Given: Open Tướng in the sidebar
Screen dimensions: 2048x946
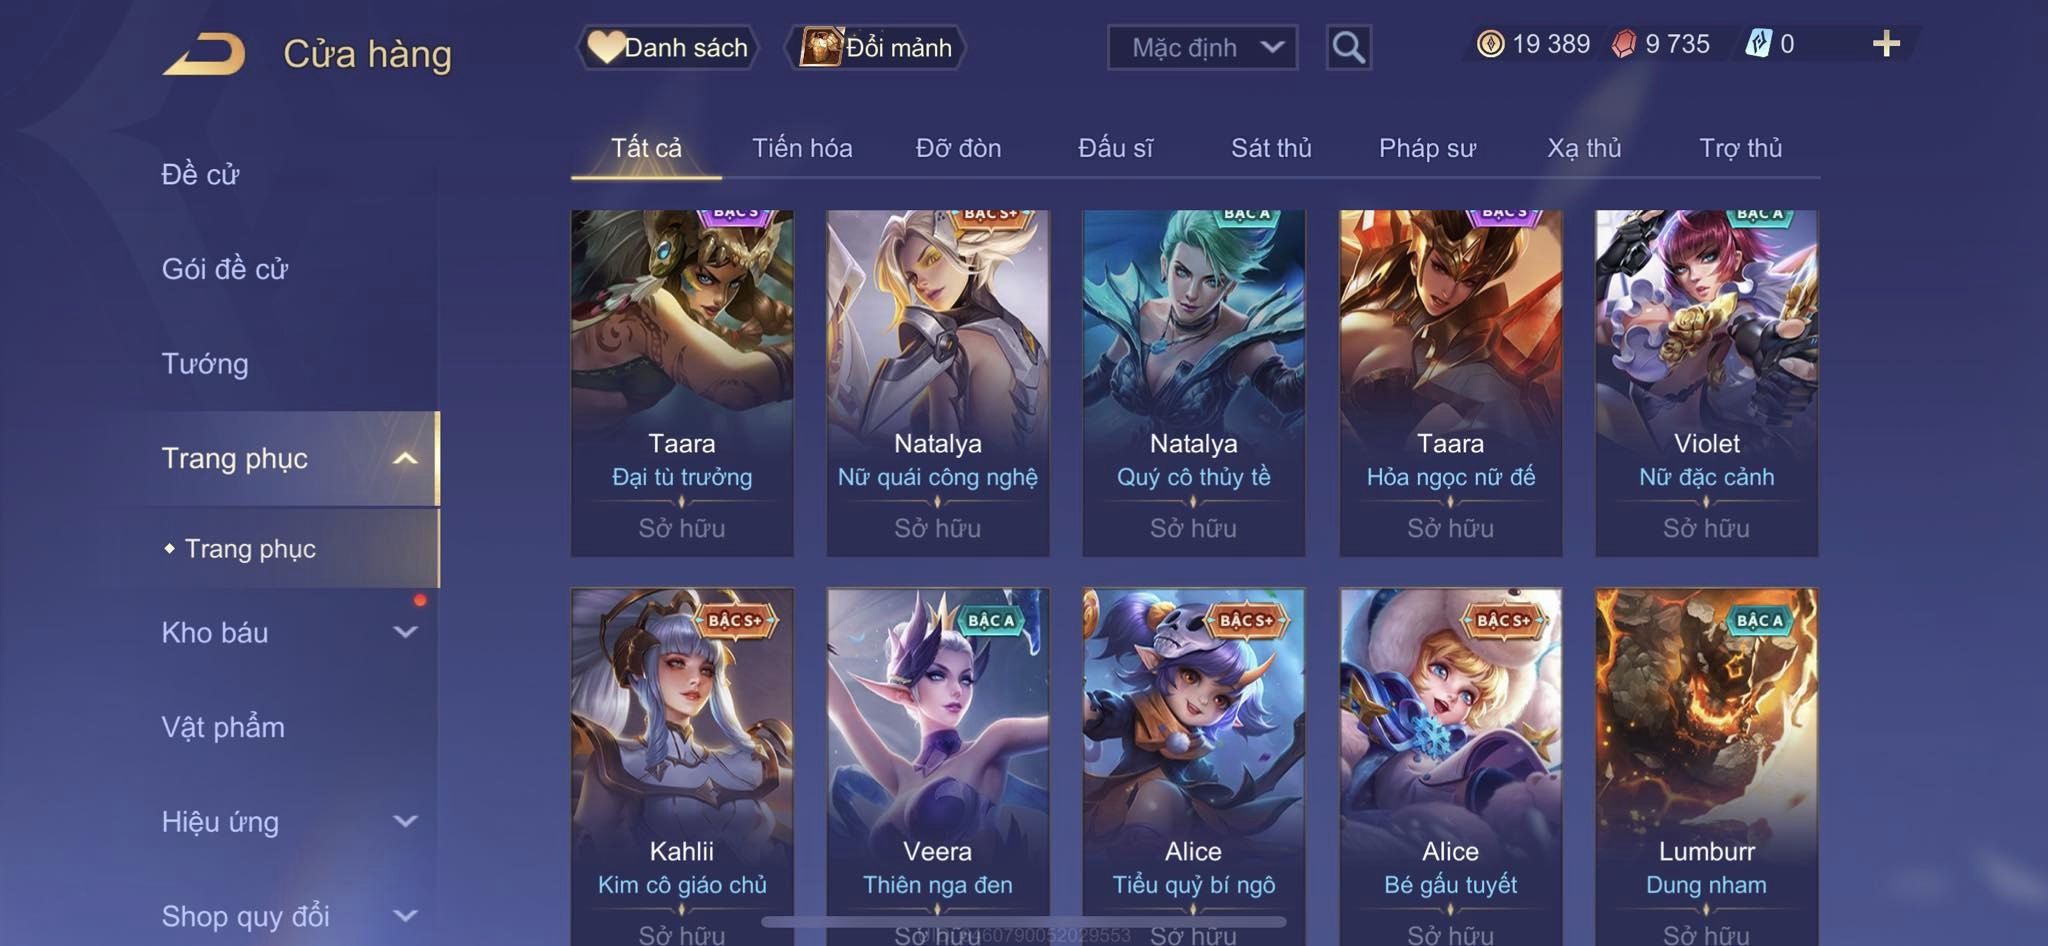Looking at the screenshot, I should coord(205,363).
